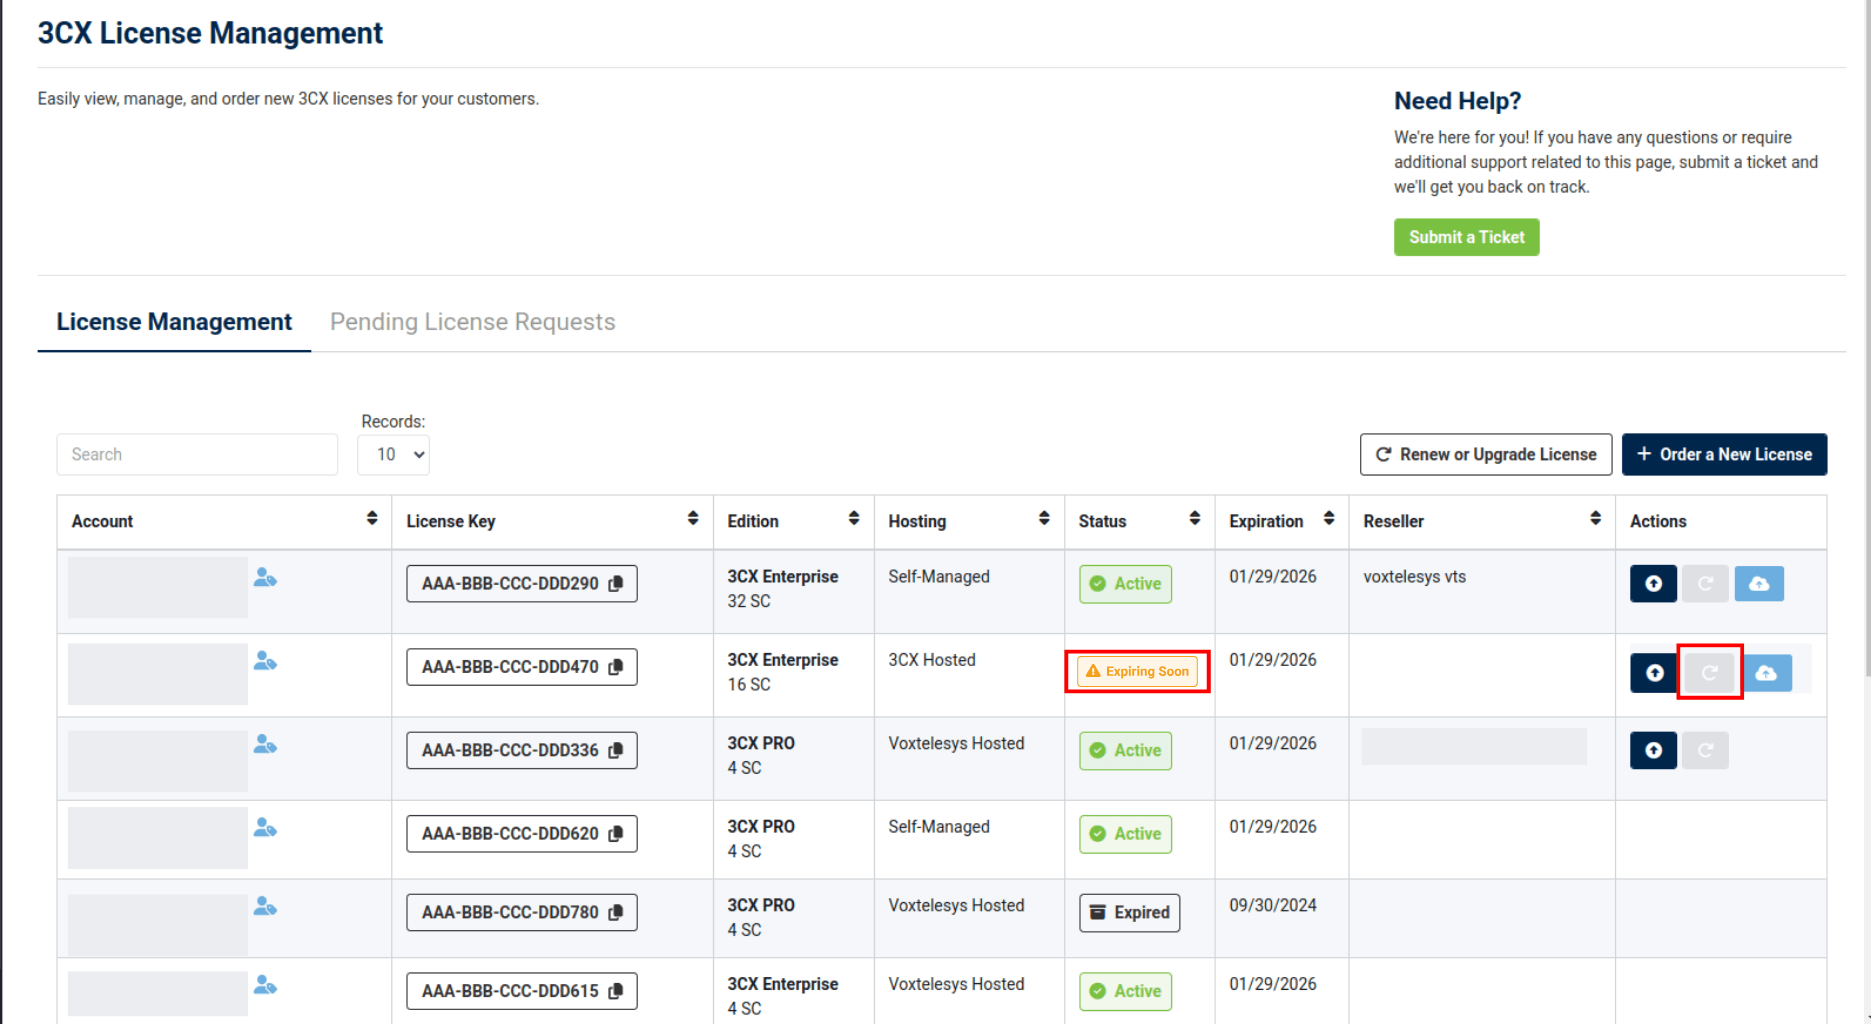This screenshot has width=1871, height=1025.
Task: Sort table by Account column
Action: [x=372, y=519]
